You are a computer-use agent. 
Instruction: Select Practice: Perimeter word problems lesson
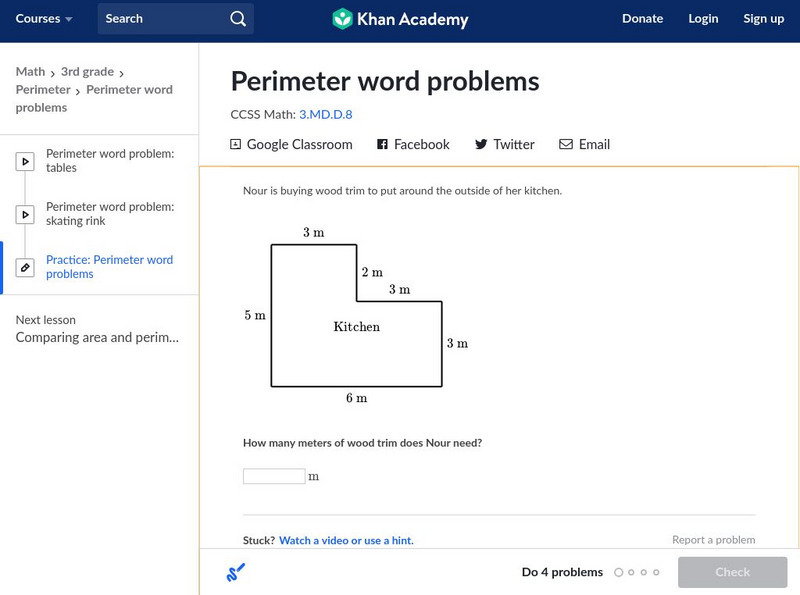(x=109, y=267)
